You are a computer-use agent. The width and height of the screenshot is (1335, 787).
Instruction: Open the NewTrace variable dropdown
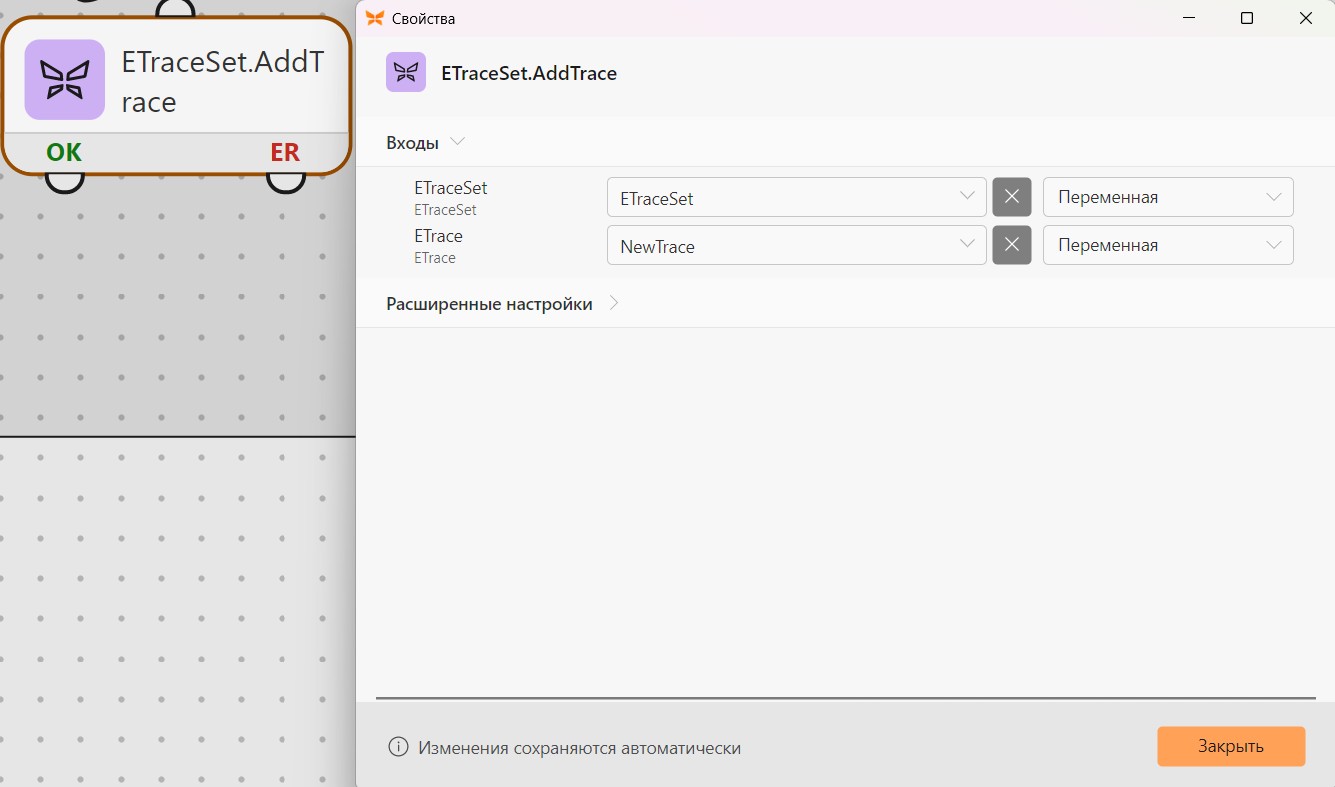click(x=796, y=245)
